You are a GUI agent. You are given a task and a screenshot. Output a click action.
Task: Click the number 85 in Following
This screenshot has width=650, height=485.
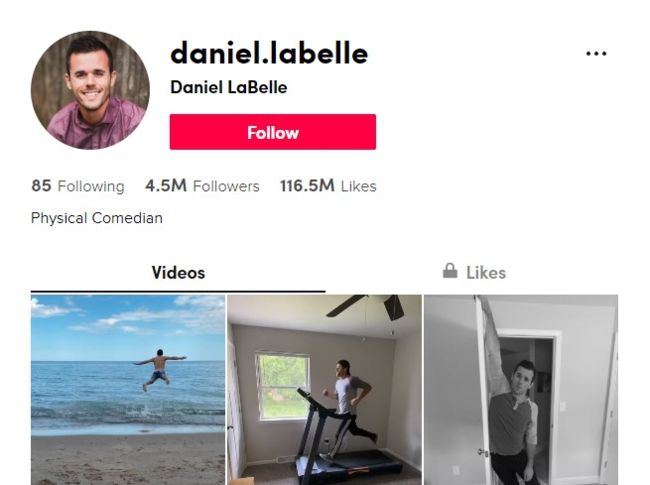coord(41,186)
